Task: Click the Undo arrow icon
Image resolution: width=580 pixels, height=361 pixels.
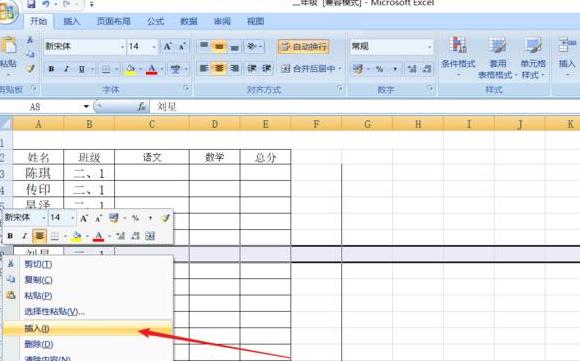Action: (46, 4)
